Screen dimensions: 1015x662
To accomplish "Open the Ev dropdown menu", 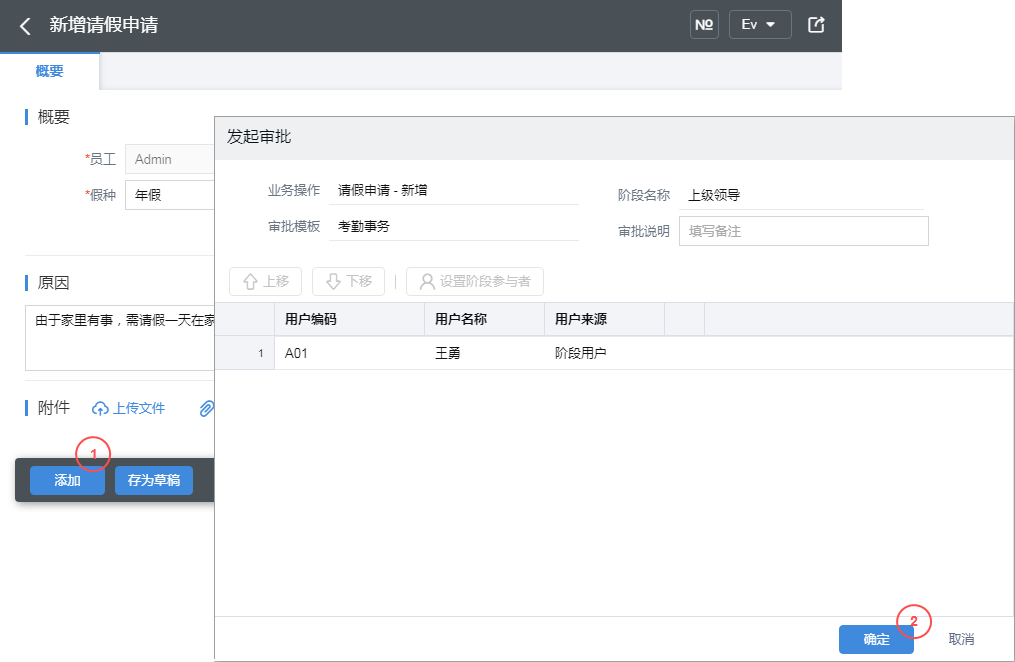I will coord(760,25).
